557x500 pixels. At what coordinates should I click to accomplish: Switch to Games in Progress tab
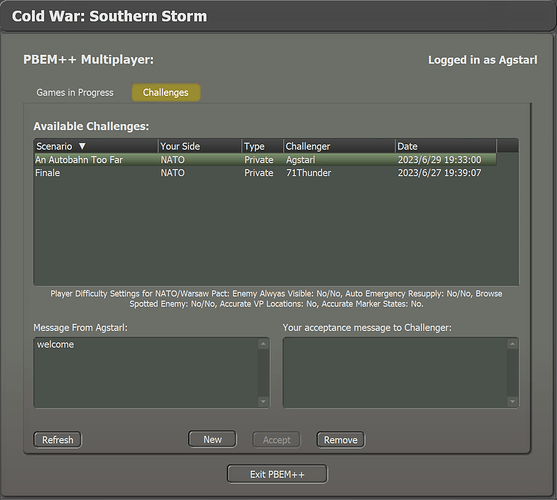click(75, 93)
